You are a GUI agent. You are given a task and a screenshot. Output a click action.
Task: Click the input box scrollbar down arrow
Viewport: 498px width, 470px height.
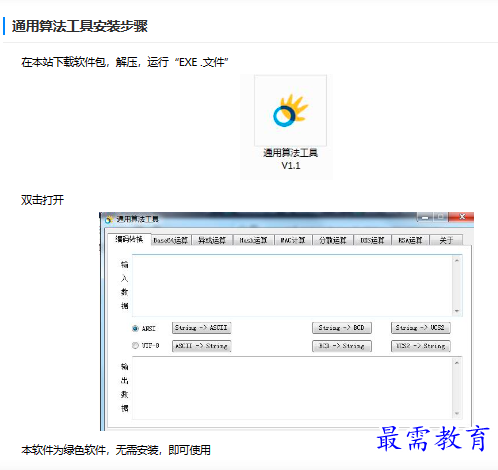457,311
